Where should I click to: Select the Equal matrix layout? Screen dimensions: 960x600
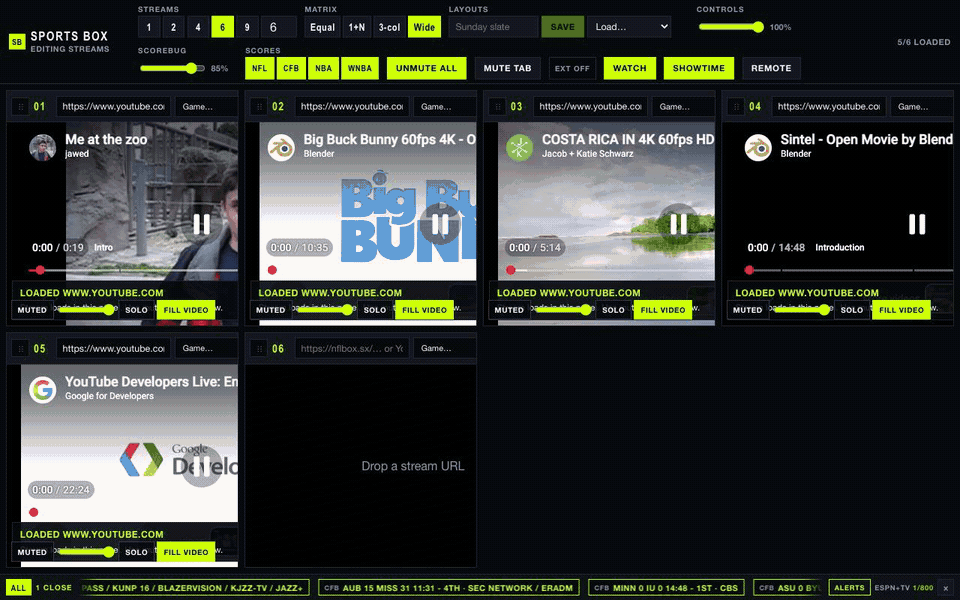tap(322, 27)
